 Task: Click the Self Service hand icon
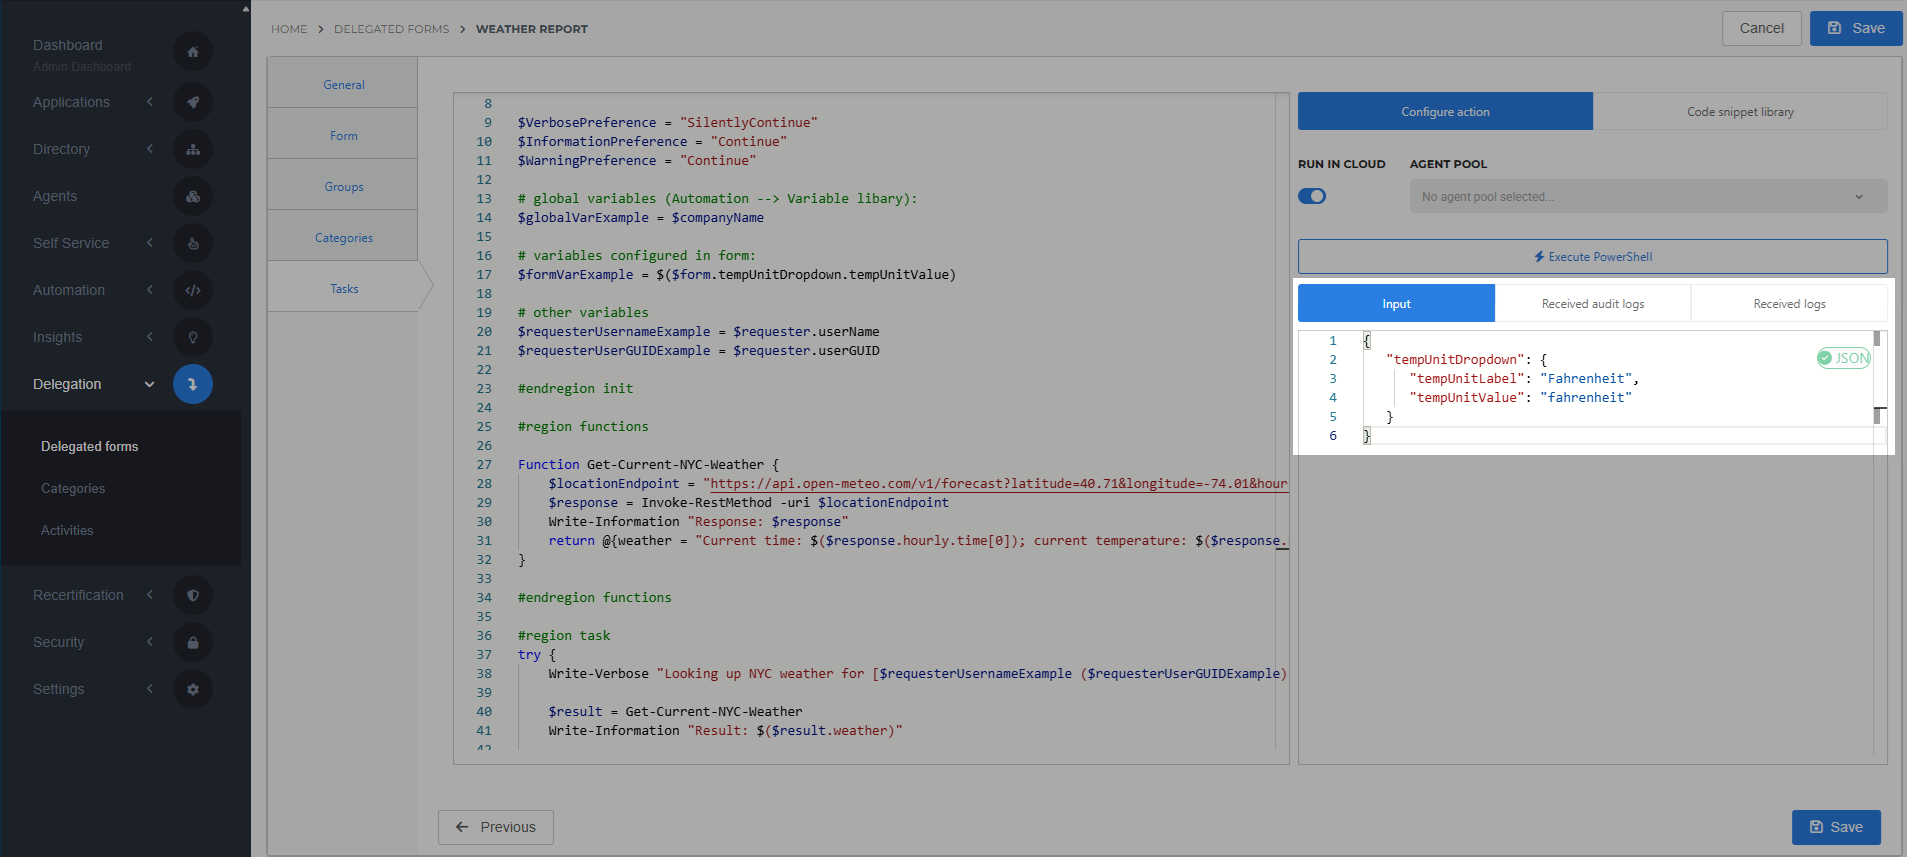click(193, 243)
